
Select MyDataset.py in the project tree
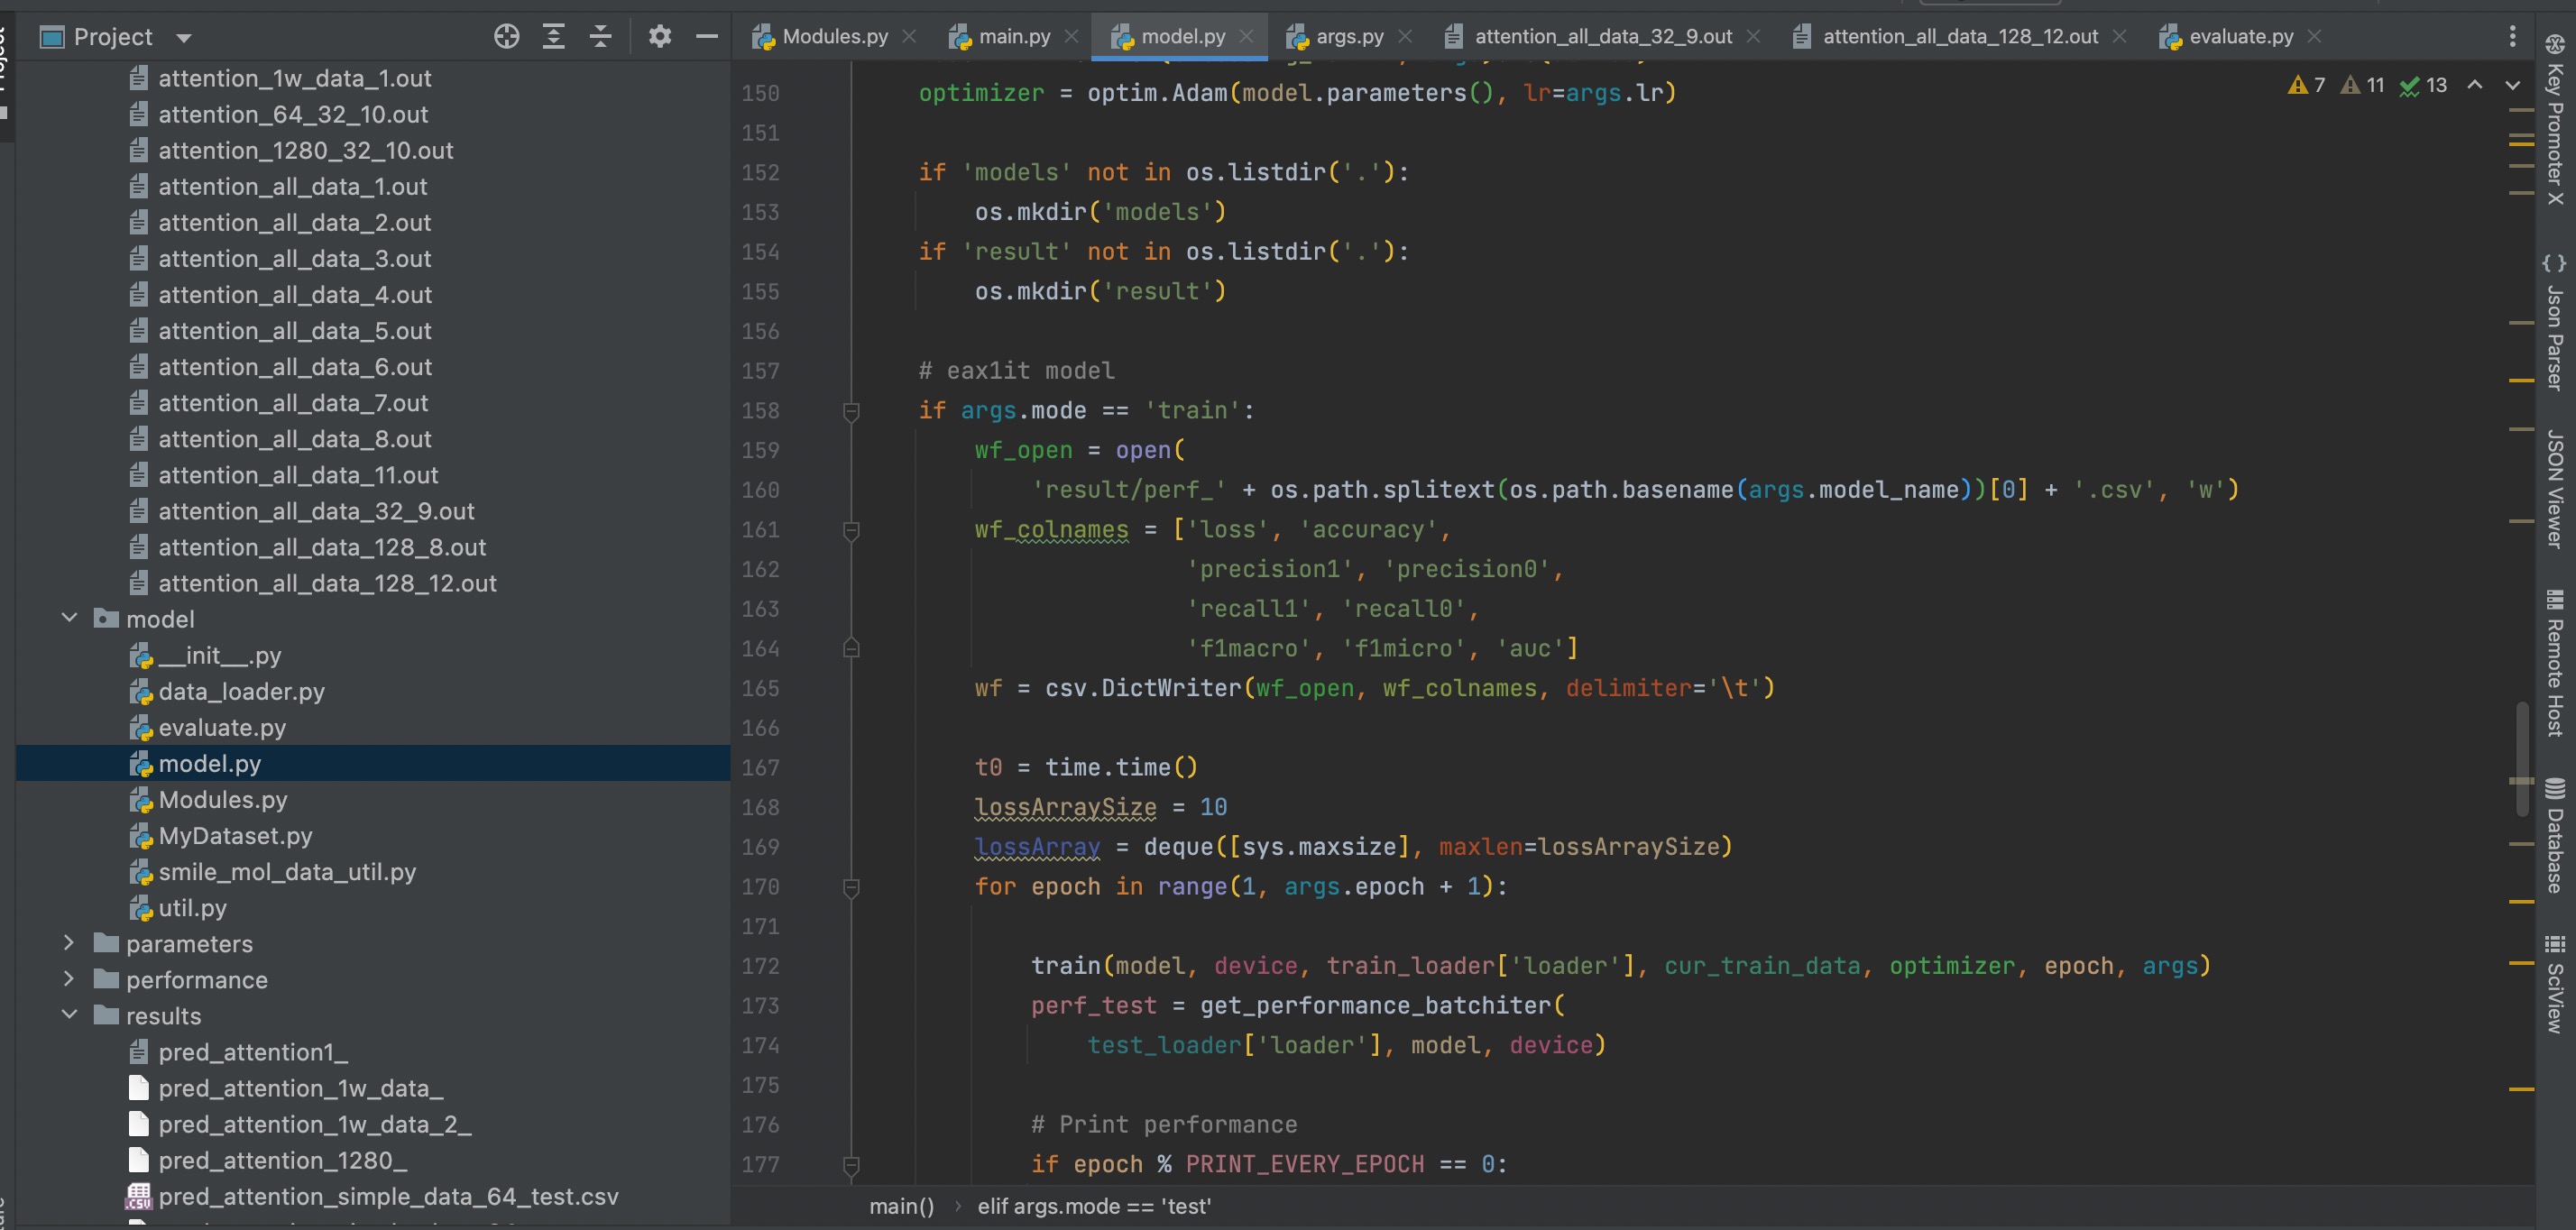(235, 836)
